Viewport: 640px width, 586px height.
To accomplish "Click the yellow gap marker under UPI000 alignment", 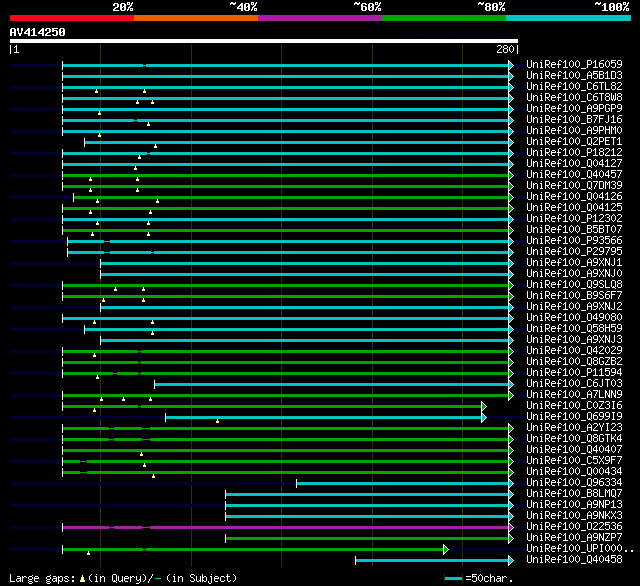I will point(89,553).
